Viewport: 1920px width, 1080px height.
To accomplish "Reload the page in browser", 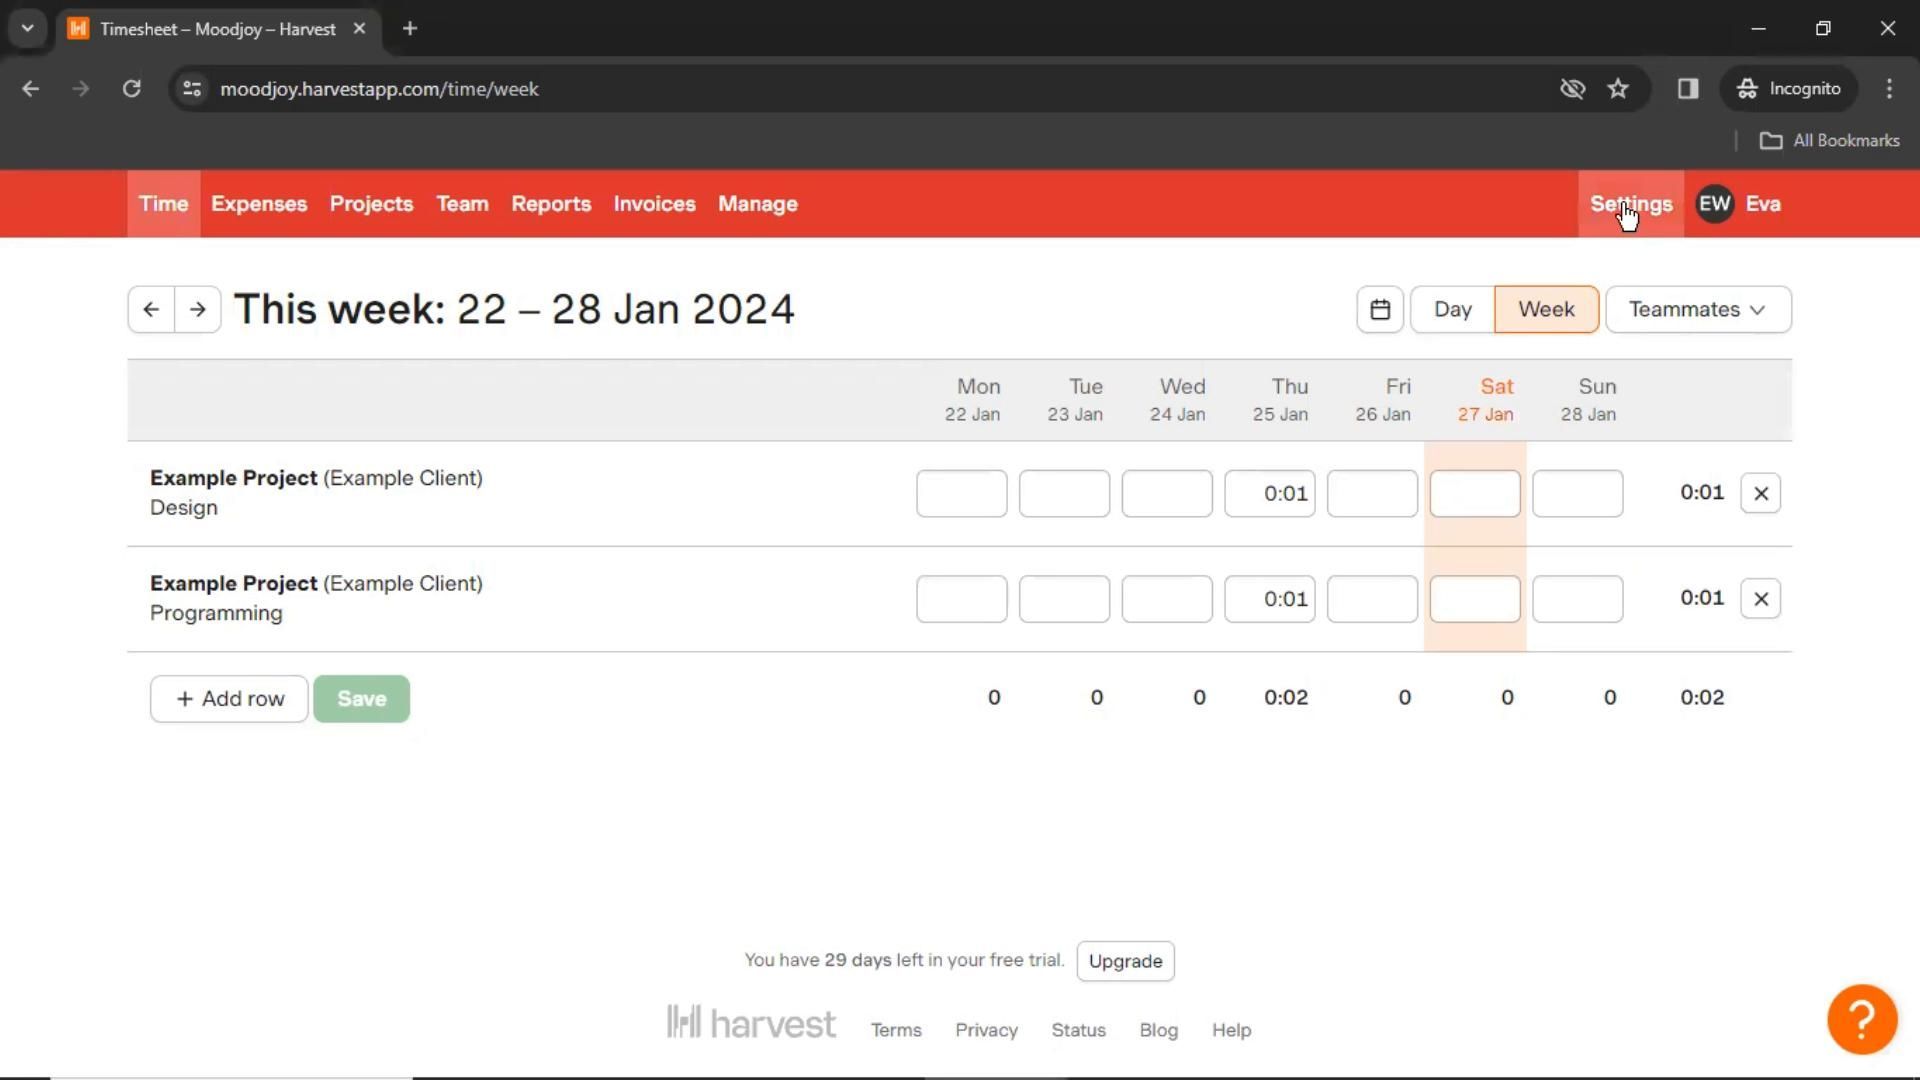I will (x=131, y=89).
